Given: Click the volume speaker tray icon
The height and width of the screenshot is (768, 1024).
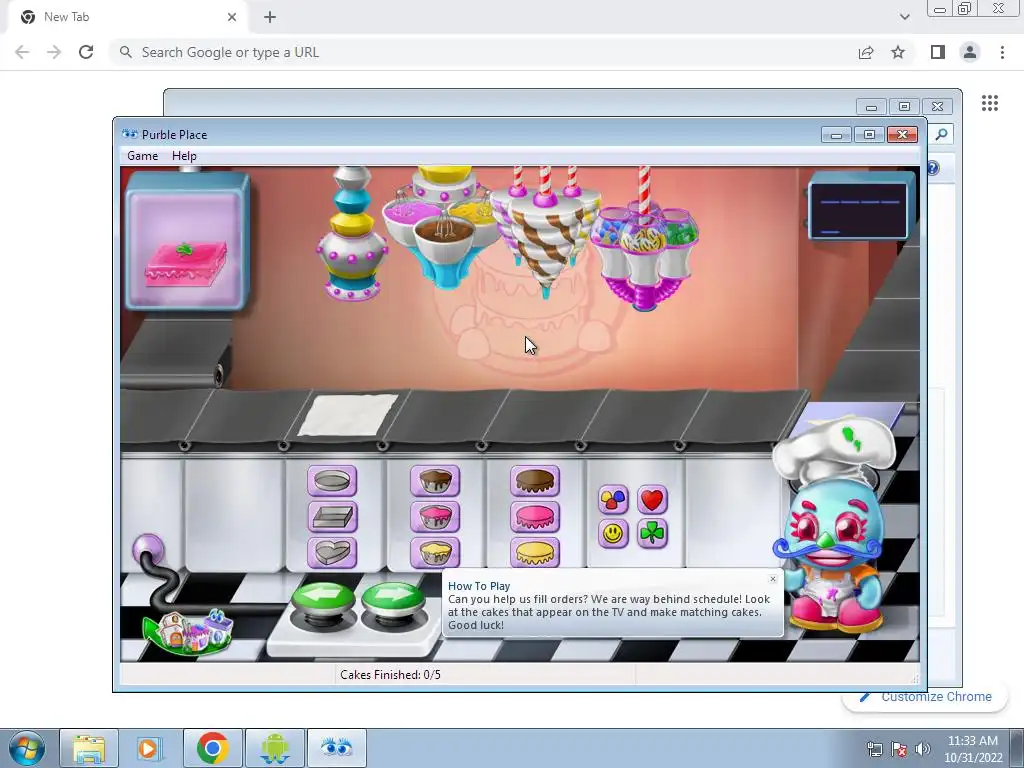Looking at the screenshot, I should coord(923,749).
